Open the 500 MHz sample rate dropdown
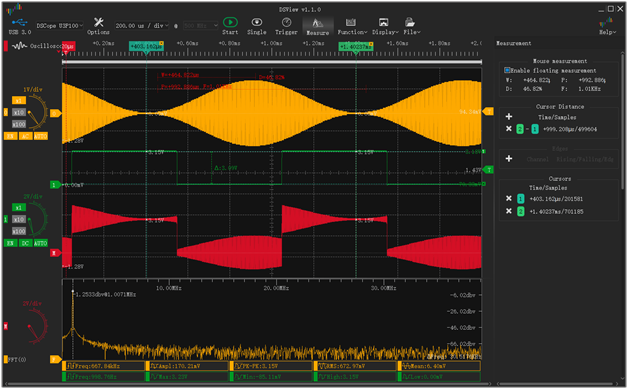The height and width of the screenshot is (389, 628). pyautogui.click(x=200, y=26)
